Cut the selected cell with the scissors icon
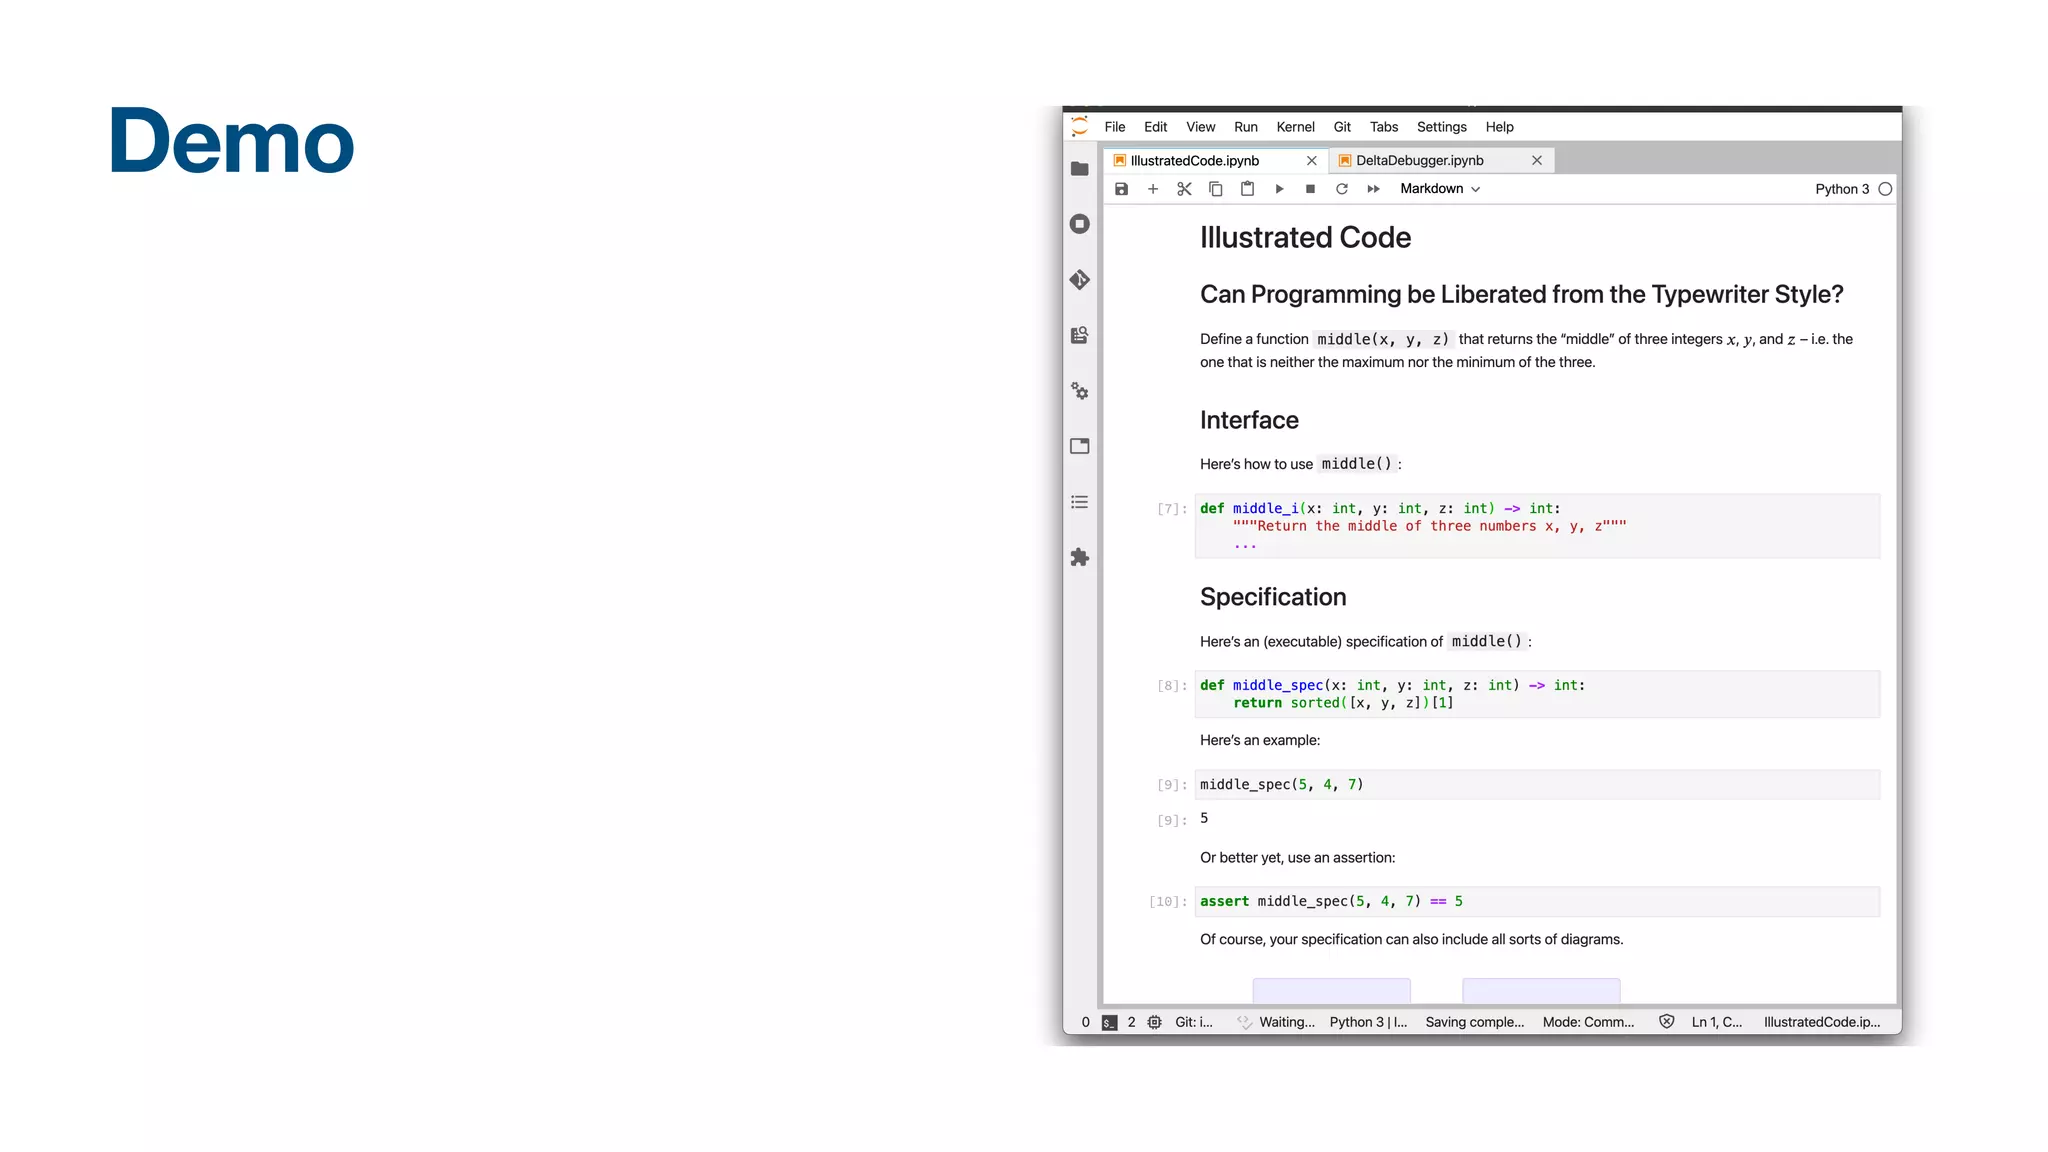 1184,189
